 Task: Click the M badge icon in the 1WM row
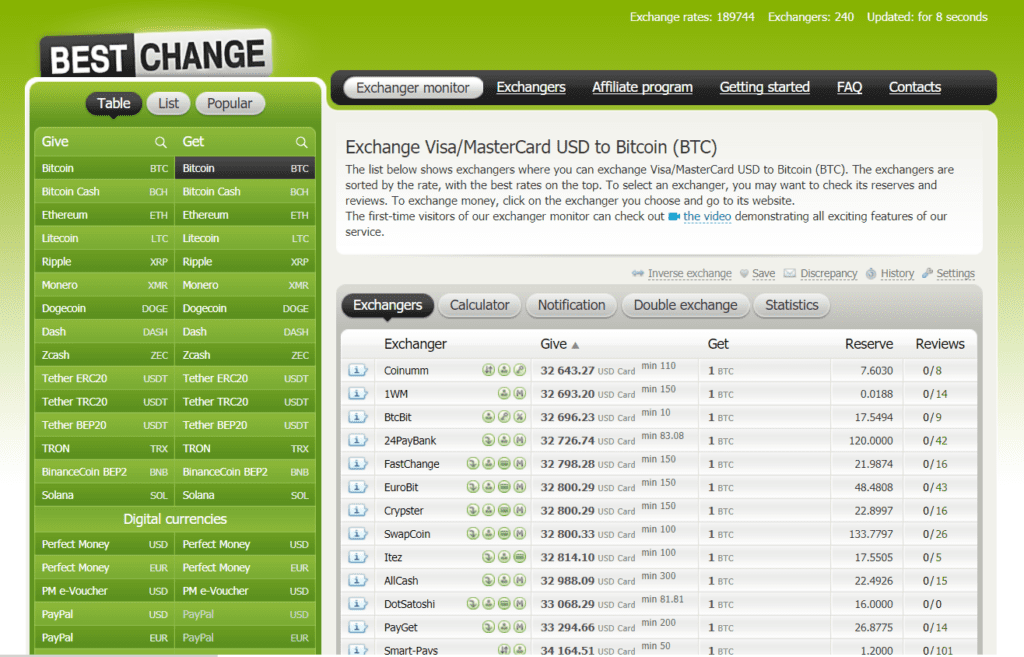click(520, 393)
